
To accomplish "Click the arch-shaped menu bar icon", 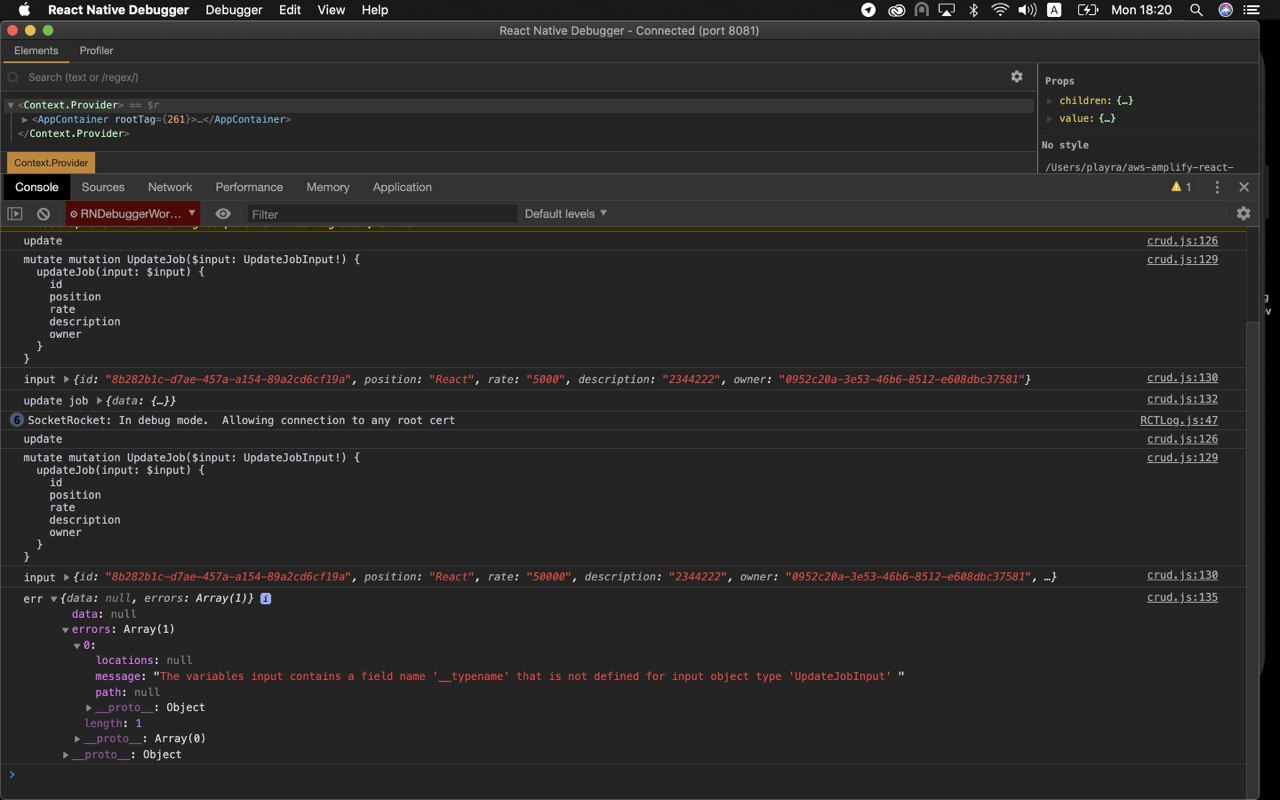I will (921, 10).
